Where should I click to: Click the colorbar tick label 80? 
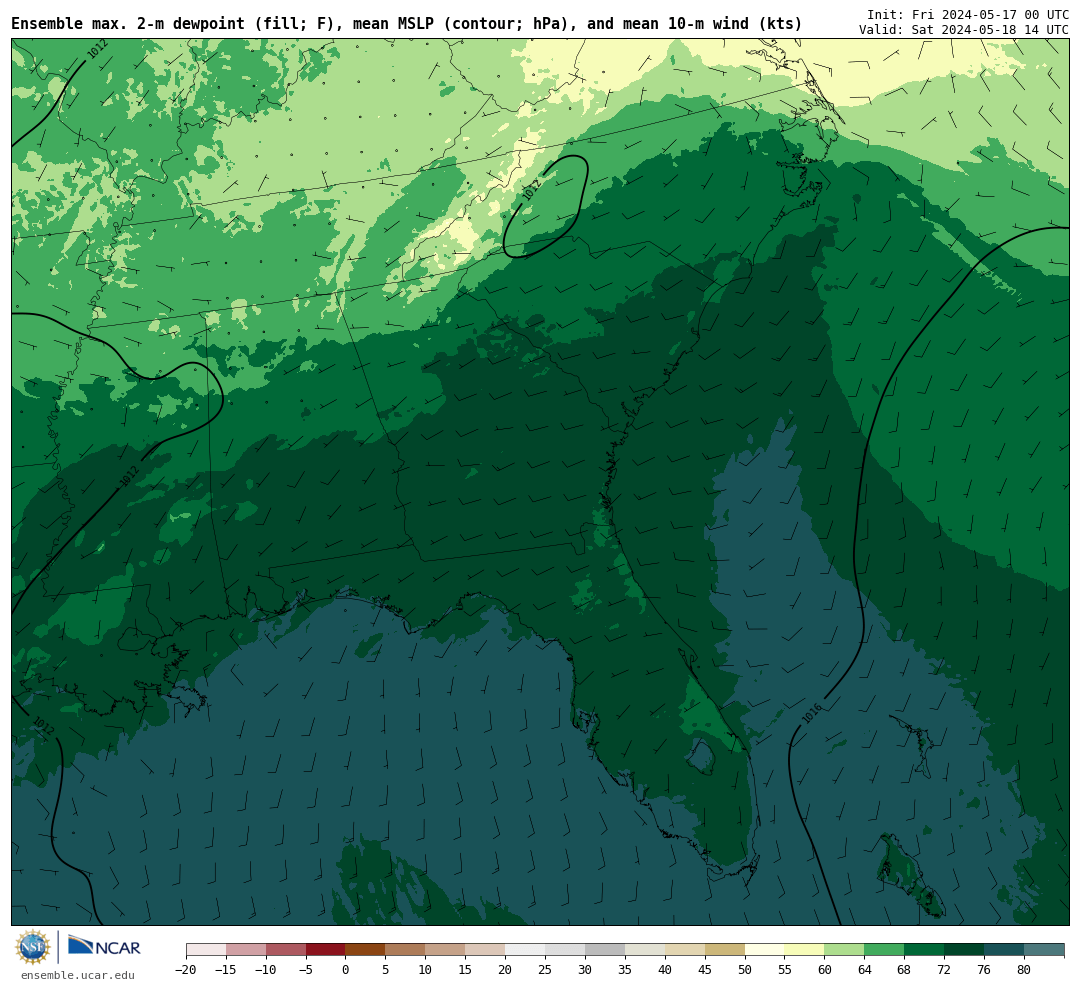[x=1024, y=969]
